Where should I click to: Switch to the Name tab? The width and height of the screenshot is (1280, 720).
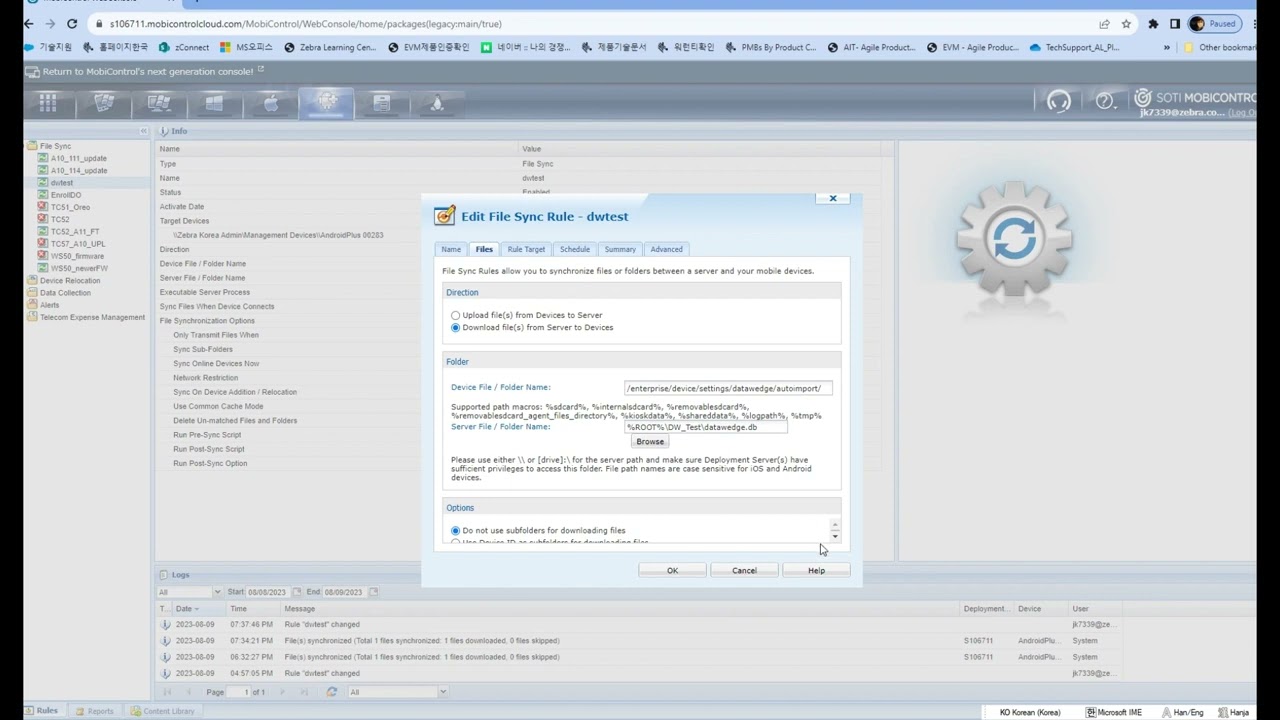[451, 249]
